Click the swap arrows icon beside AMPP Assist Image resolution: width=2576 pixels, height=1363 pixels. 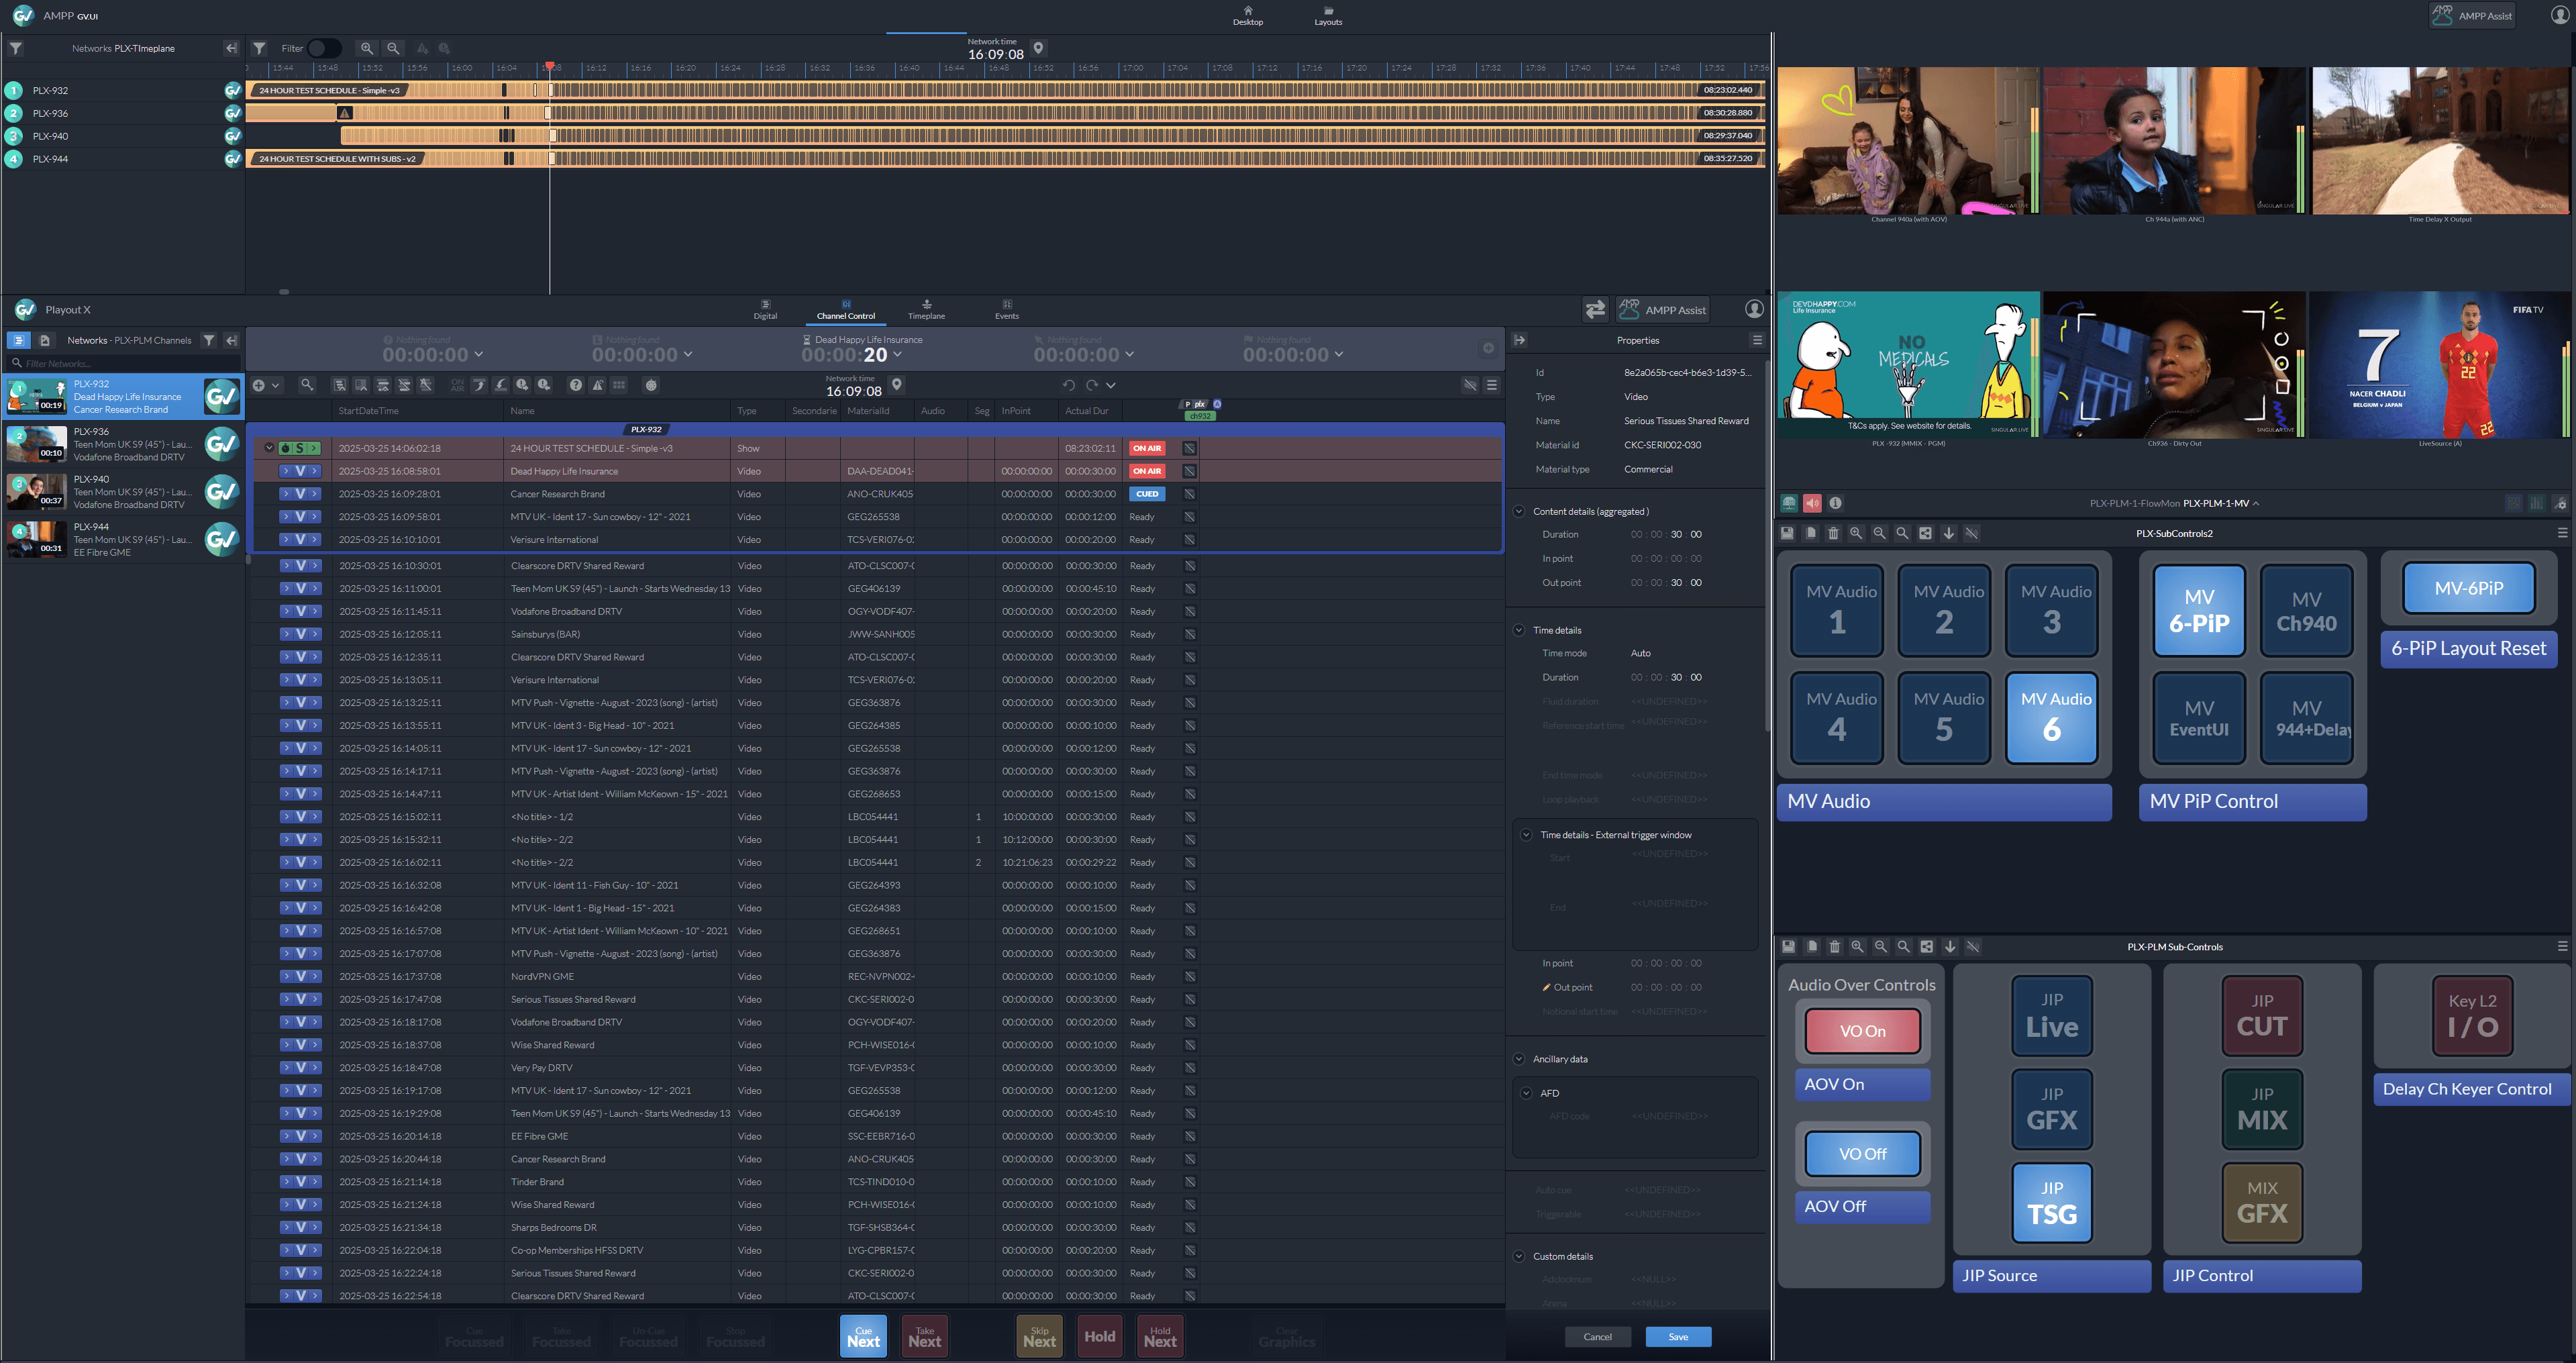pyautogui.click(x=1595, y=310)
